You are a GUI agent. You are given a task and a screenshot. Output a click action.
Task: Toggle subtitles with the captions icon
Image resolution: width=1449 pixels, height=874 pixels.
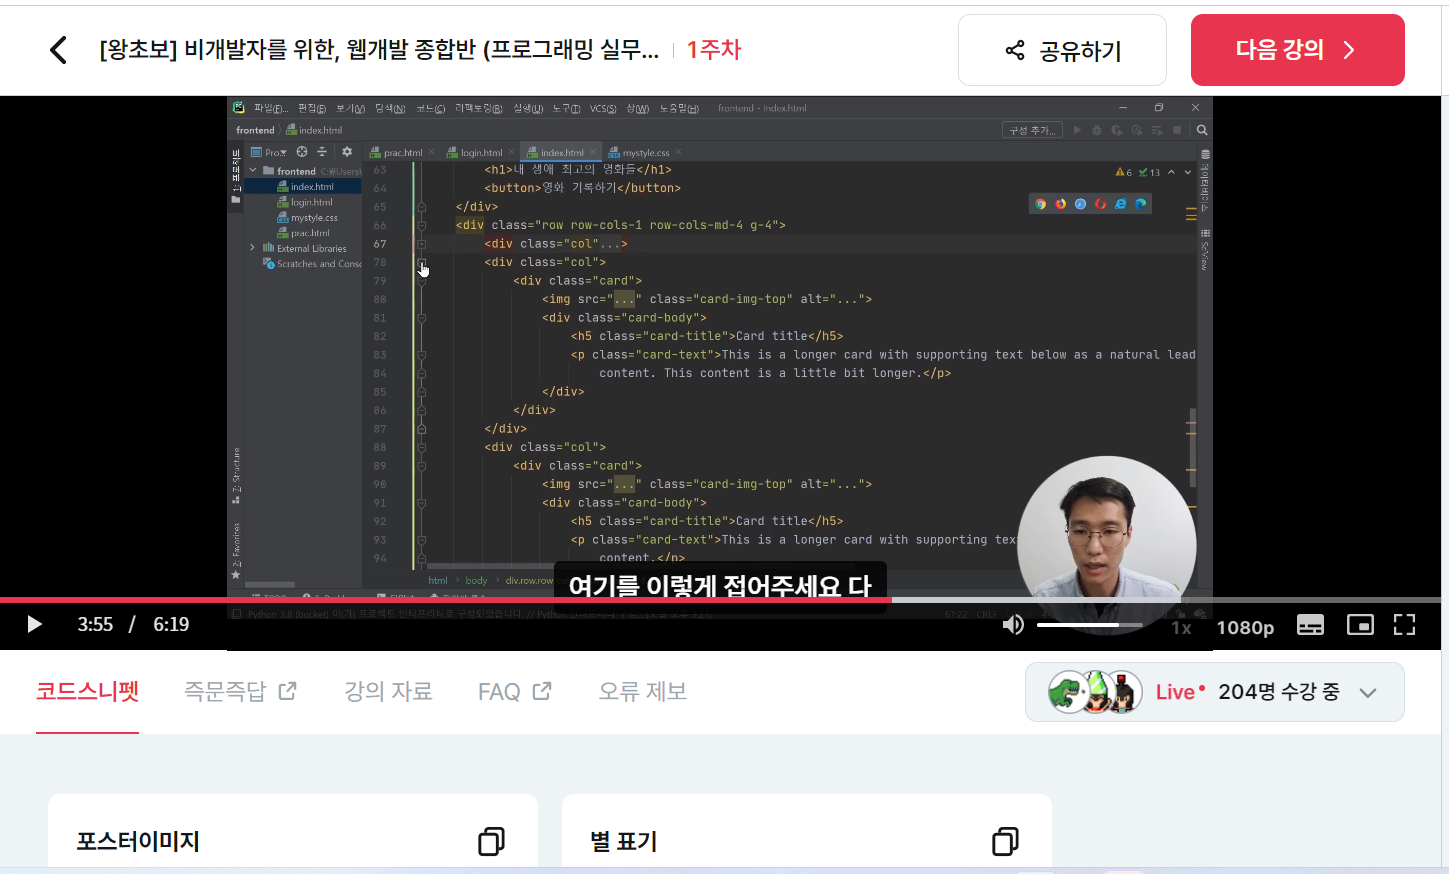coord(1310,625)
